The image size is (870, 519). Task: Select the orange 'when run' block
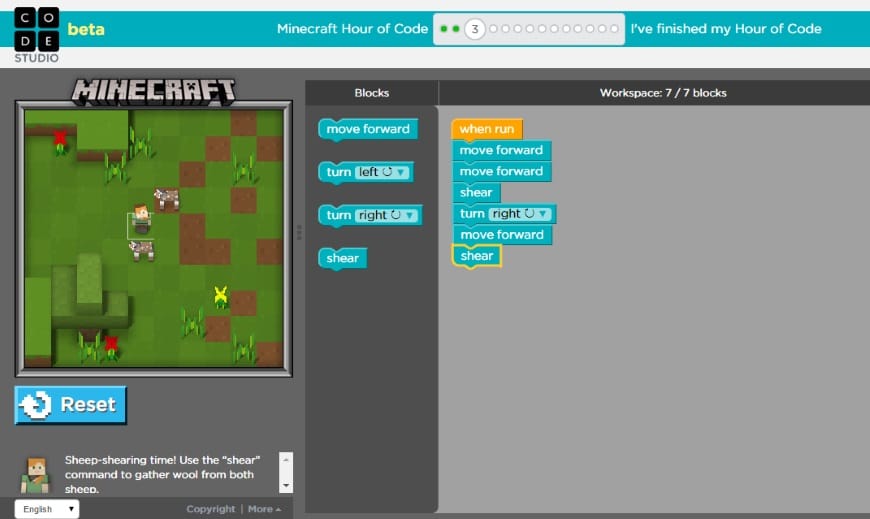pyautogui.click(x=487, y=129)
